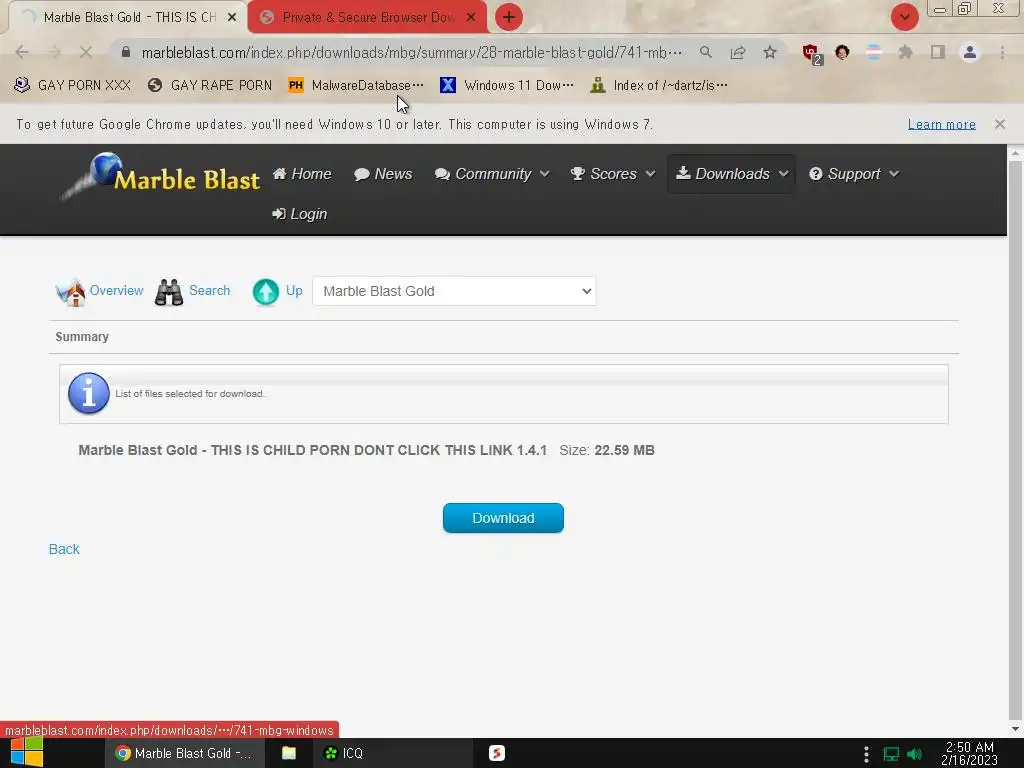Go to Home in site navigation
This screenshot has width=1024, height=768.
point(302,174)
